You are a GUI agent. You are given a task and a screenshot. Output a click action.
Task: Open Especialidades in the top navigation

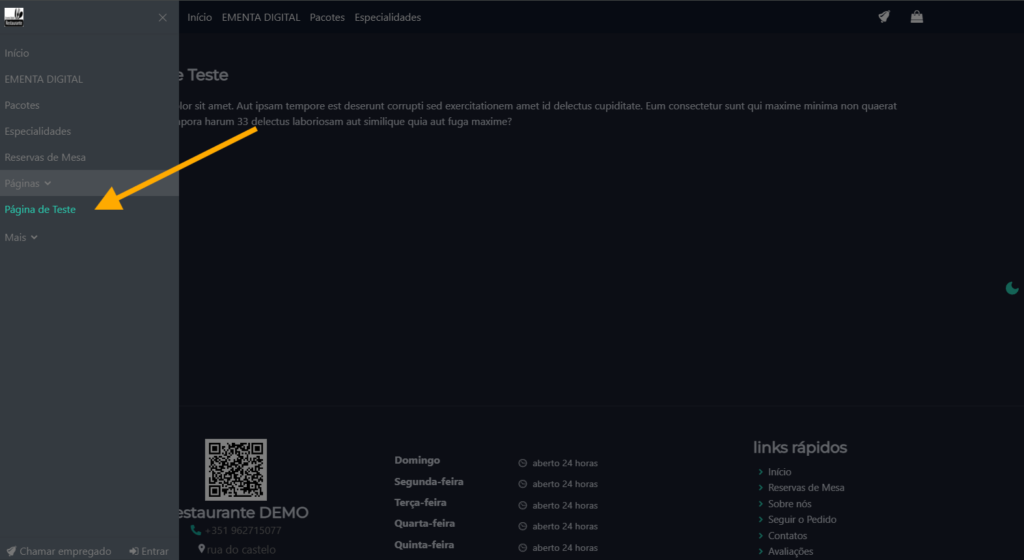tap(387, 18)
